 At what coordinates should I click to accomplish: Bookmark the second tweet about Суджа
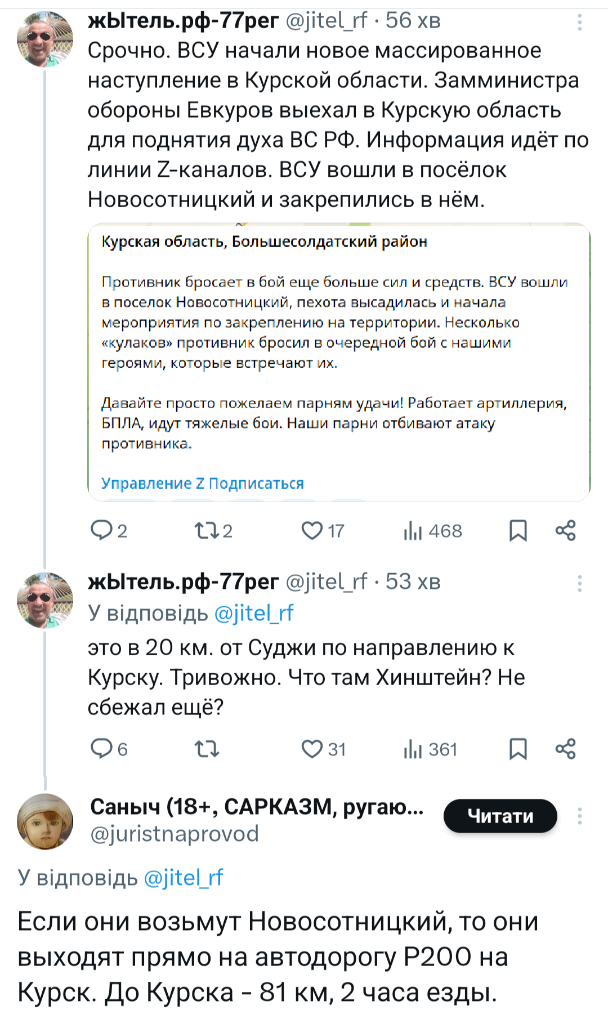(518, 748)
